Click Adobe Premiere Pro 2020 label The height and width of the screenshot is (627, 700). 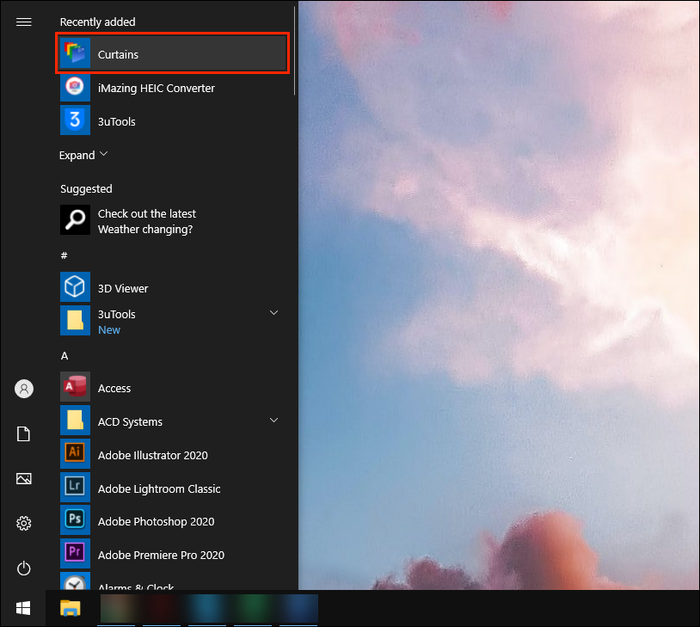[161, 555]
